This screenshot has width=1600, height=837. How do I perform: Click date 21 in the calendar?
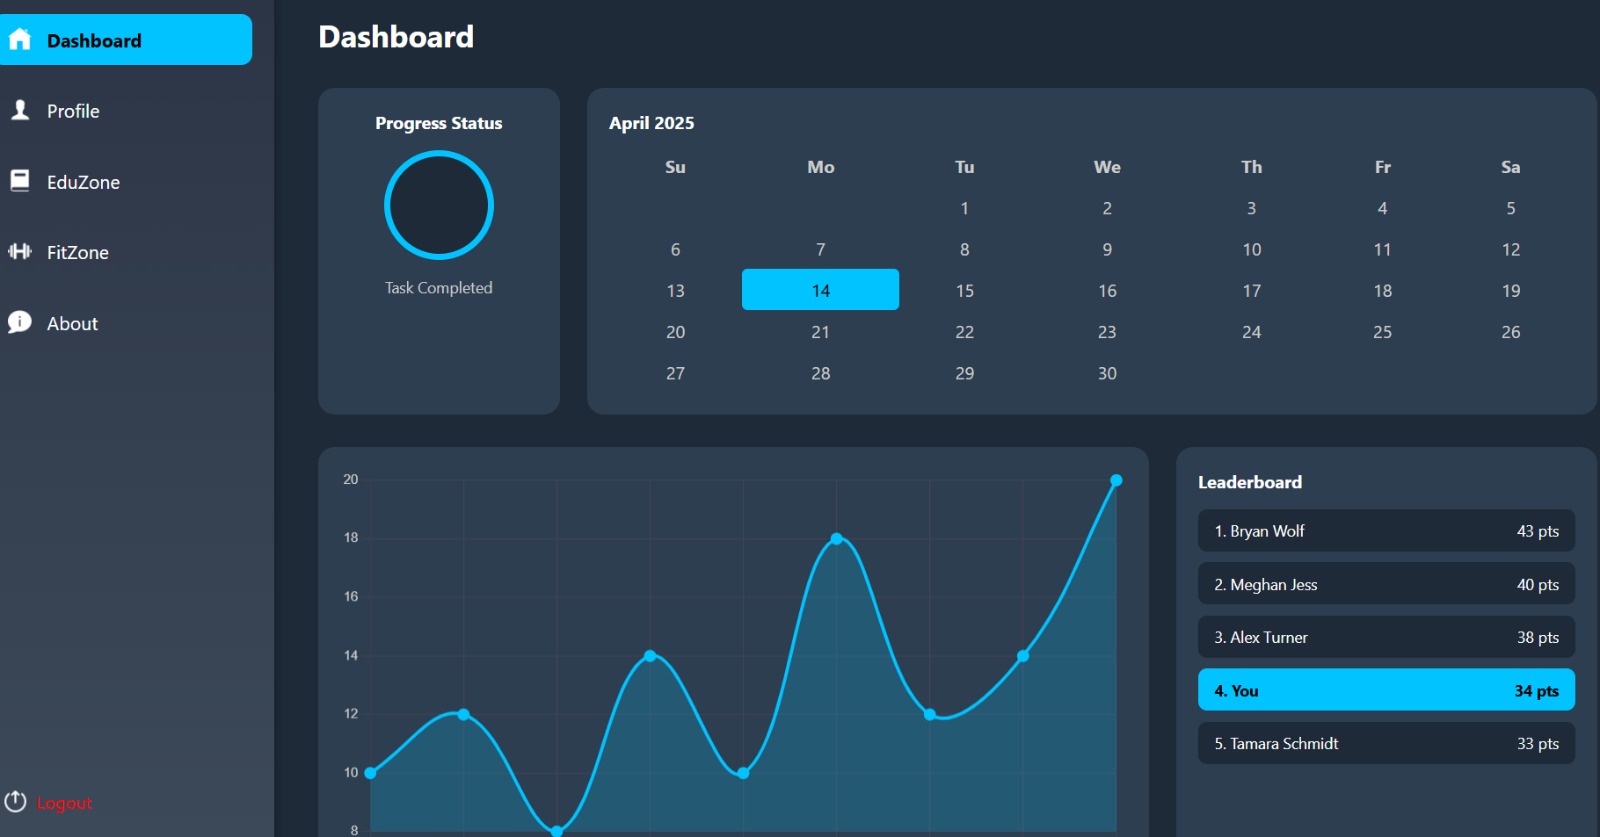click(820, 331)
